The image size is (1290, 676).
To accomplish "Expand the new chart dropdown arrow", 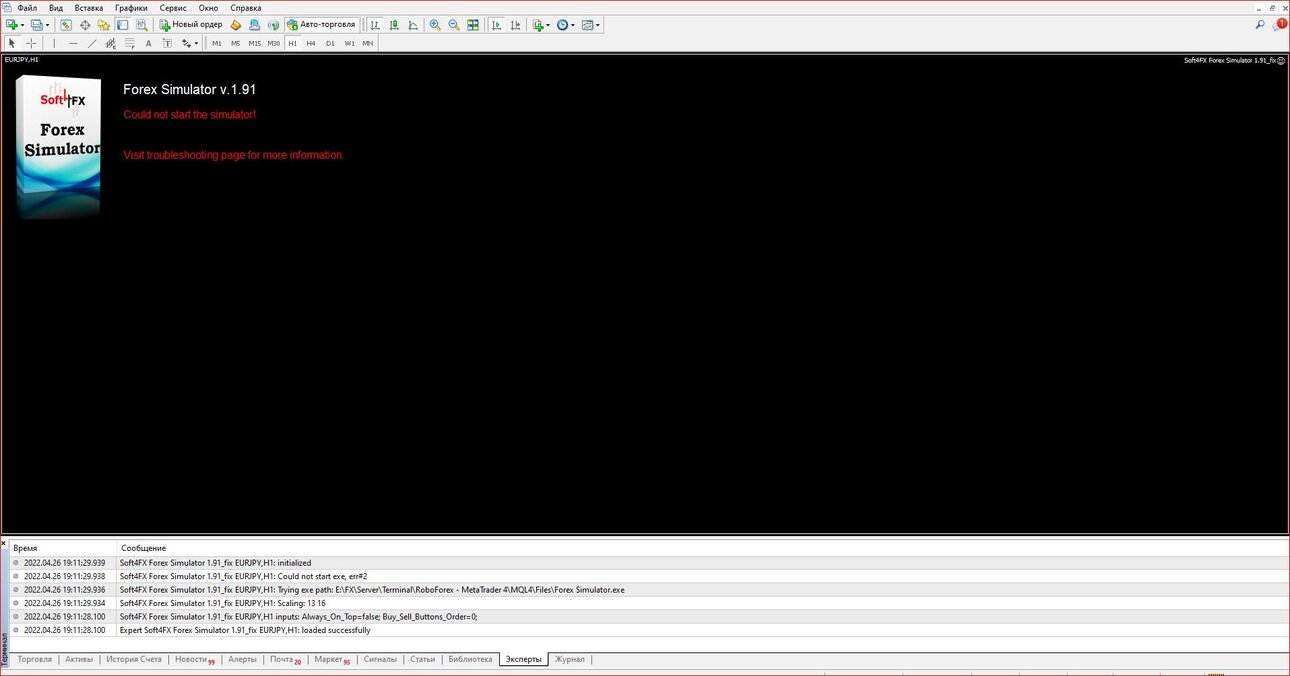I will tap(23, 25).
